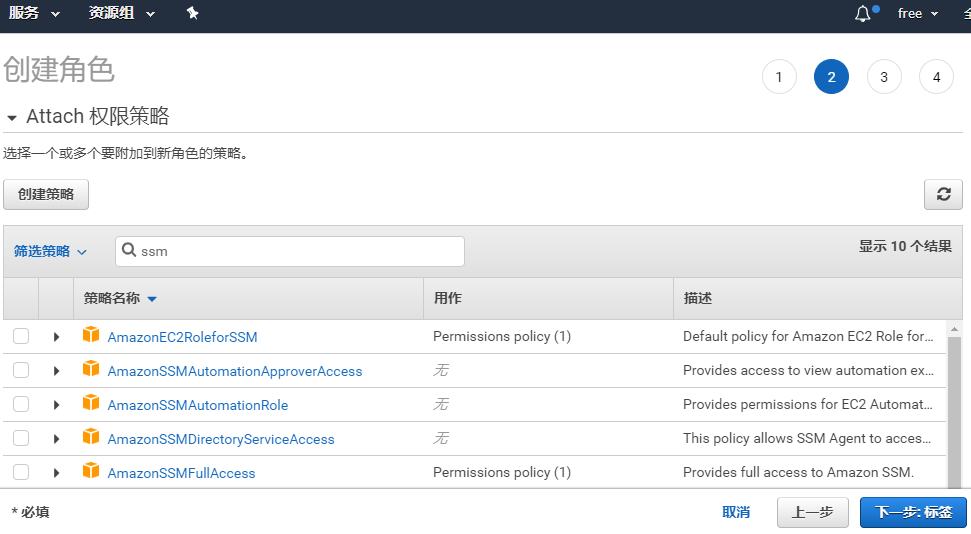This screenshot has width=971, height=534.
Task: Check the AmazonEC2RoleforSSM checkbox
Action: 21,336
